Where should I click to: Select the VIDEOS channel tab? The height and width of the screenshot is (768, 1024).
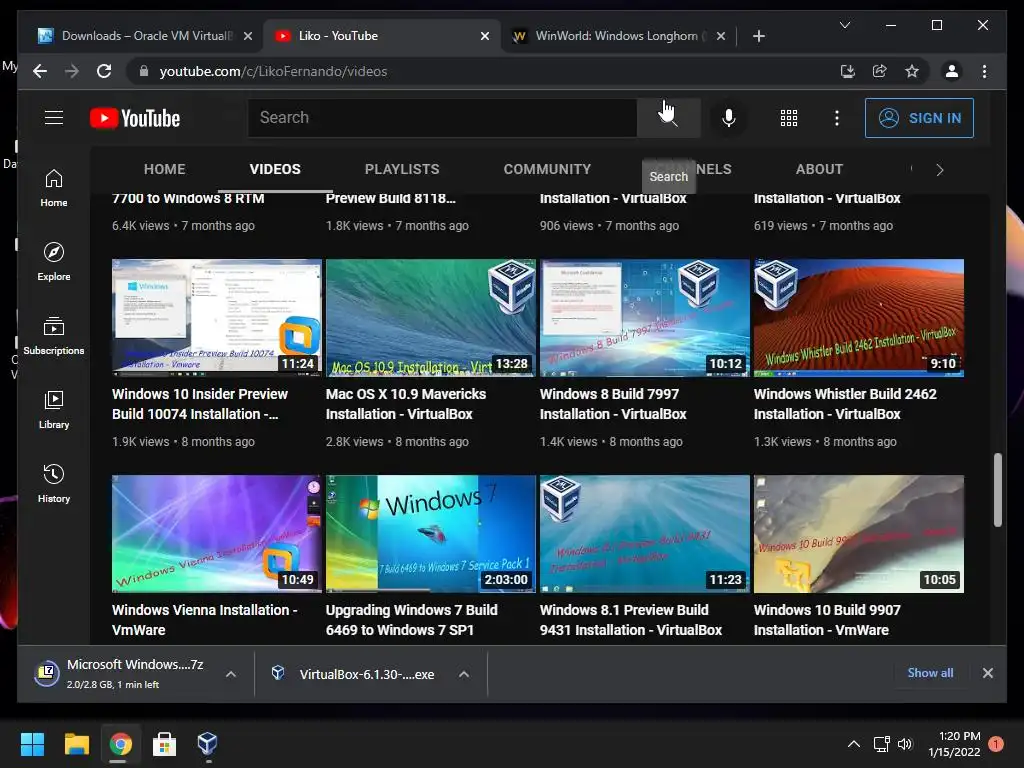click(x=275, y=169)
